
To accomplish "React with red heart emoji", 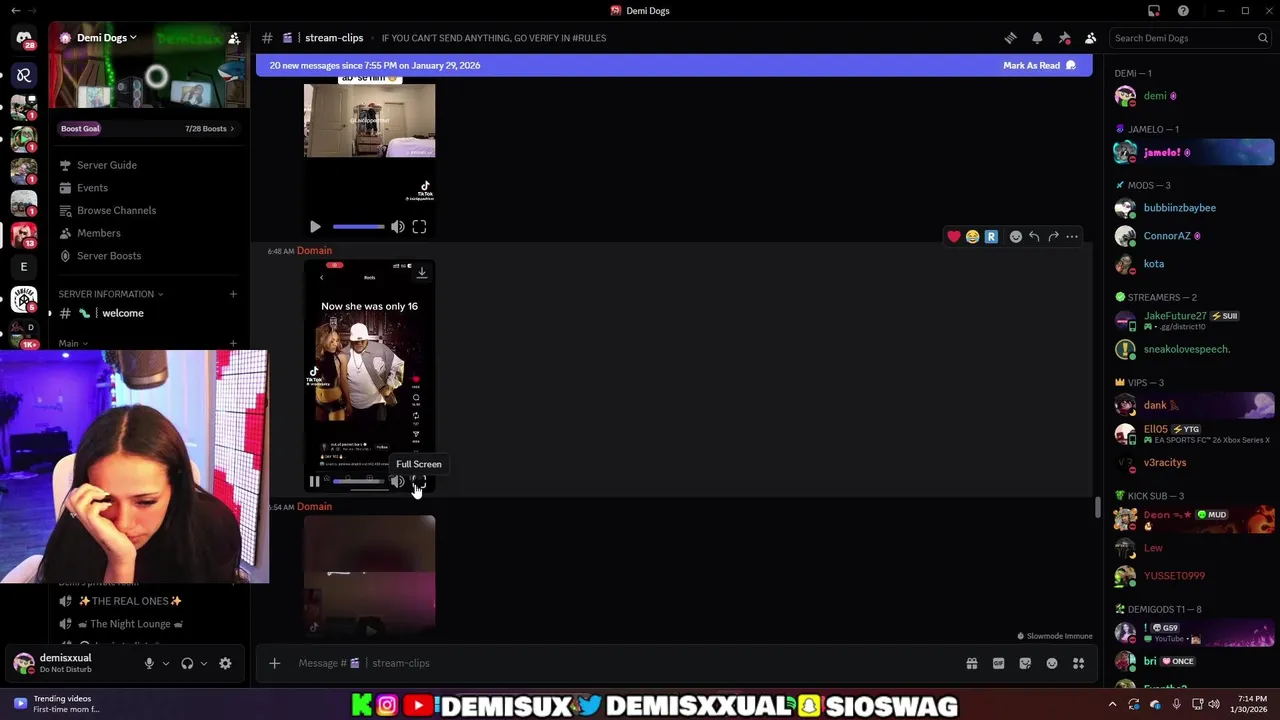I will pos(954,237).
